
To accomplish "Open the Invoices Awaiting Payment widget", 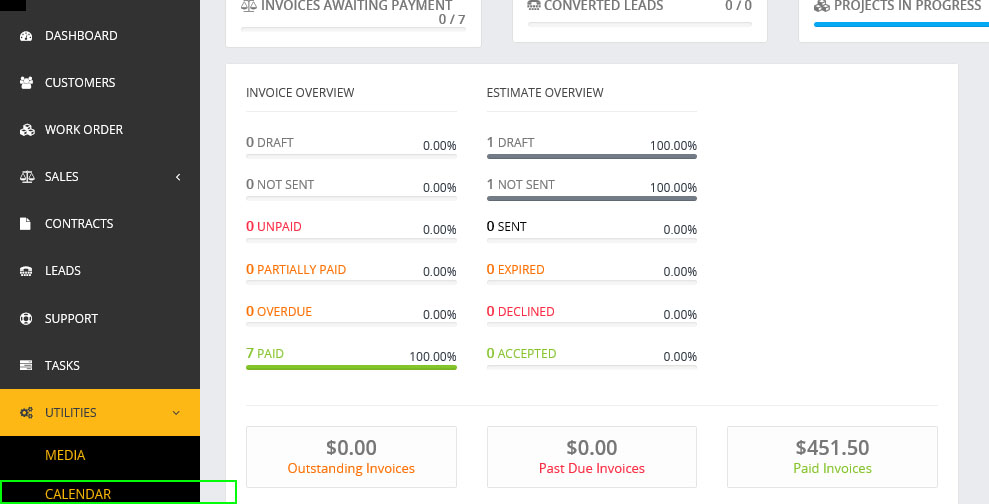I will 353,14.
